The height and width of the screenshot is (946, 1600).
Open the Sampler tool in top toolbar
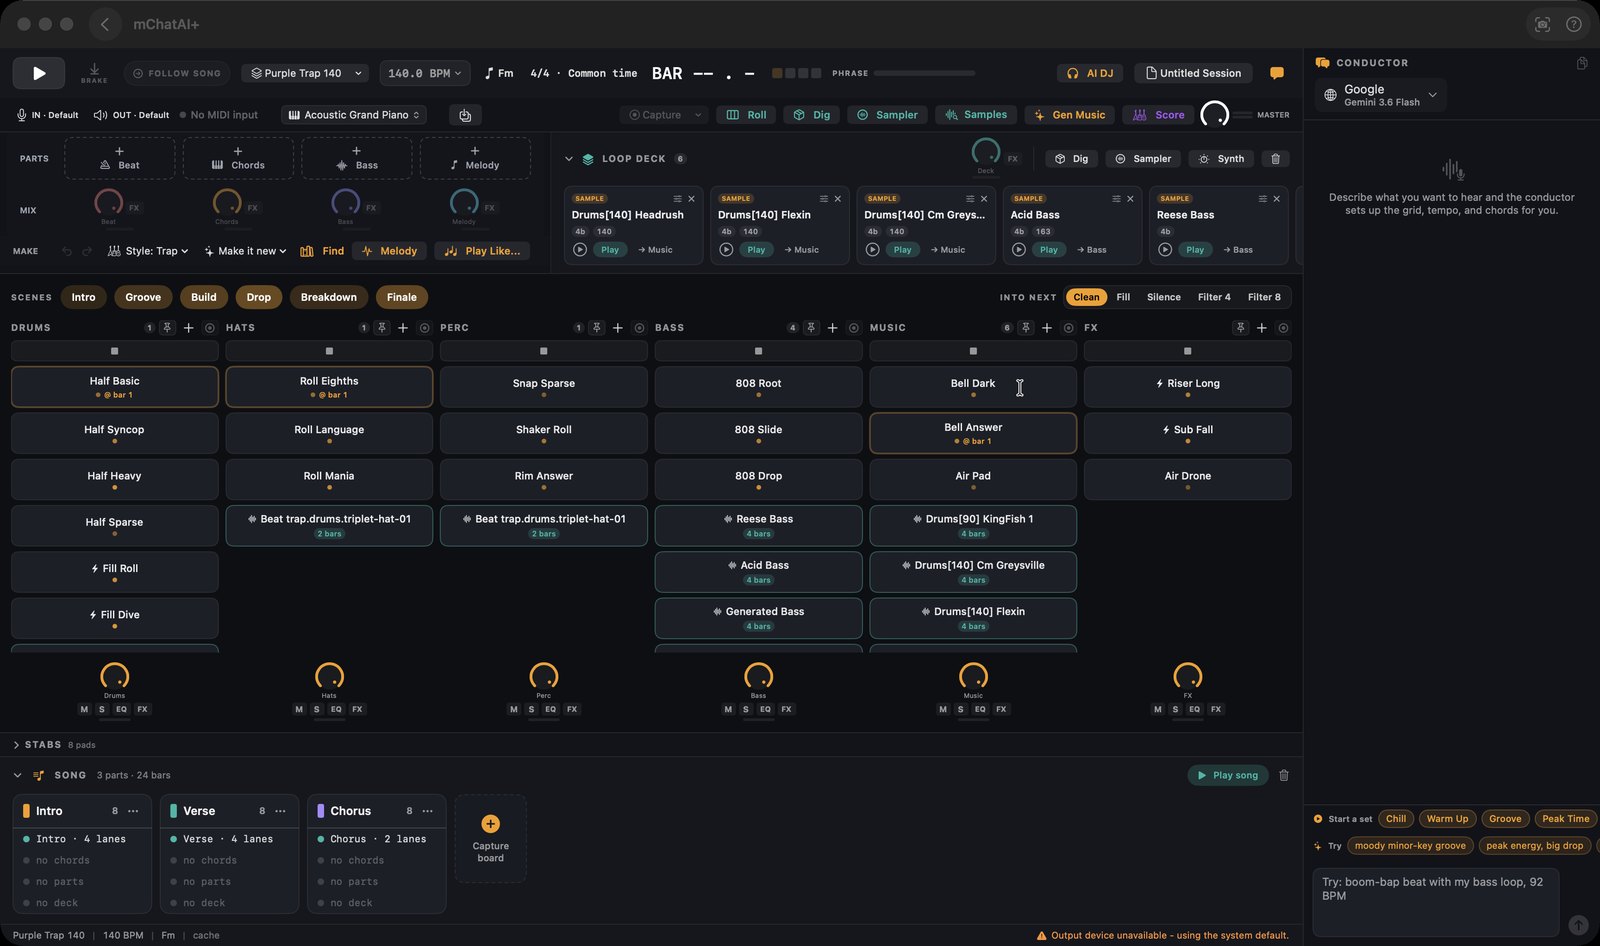(887, 115)
